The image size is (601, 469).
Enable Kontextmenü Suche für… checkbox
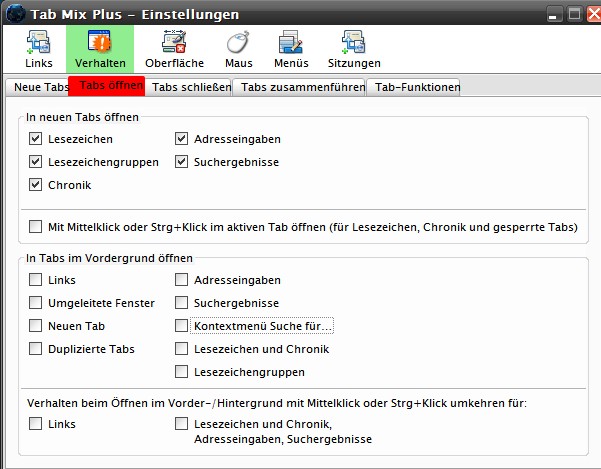pyautogui.click(x=181, y=326)
